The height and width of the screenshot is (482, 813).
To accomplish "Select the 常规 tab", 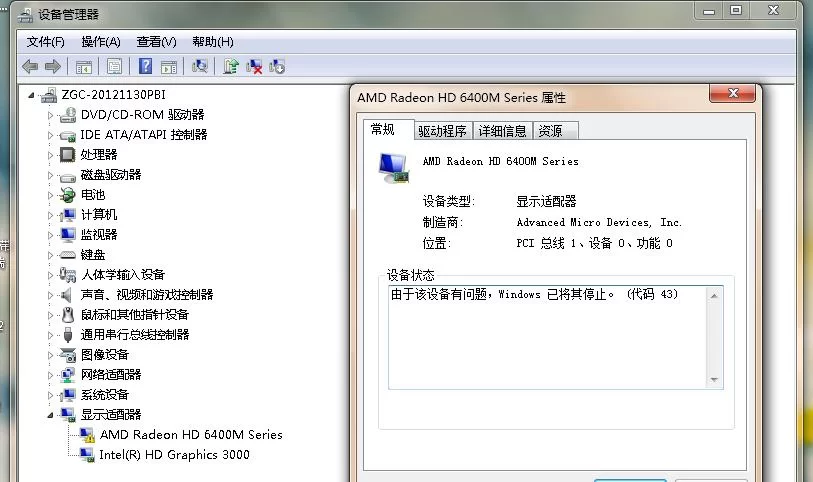I will pos(388,130).
